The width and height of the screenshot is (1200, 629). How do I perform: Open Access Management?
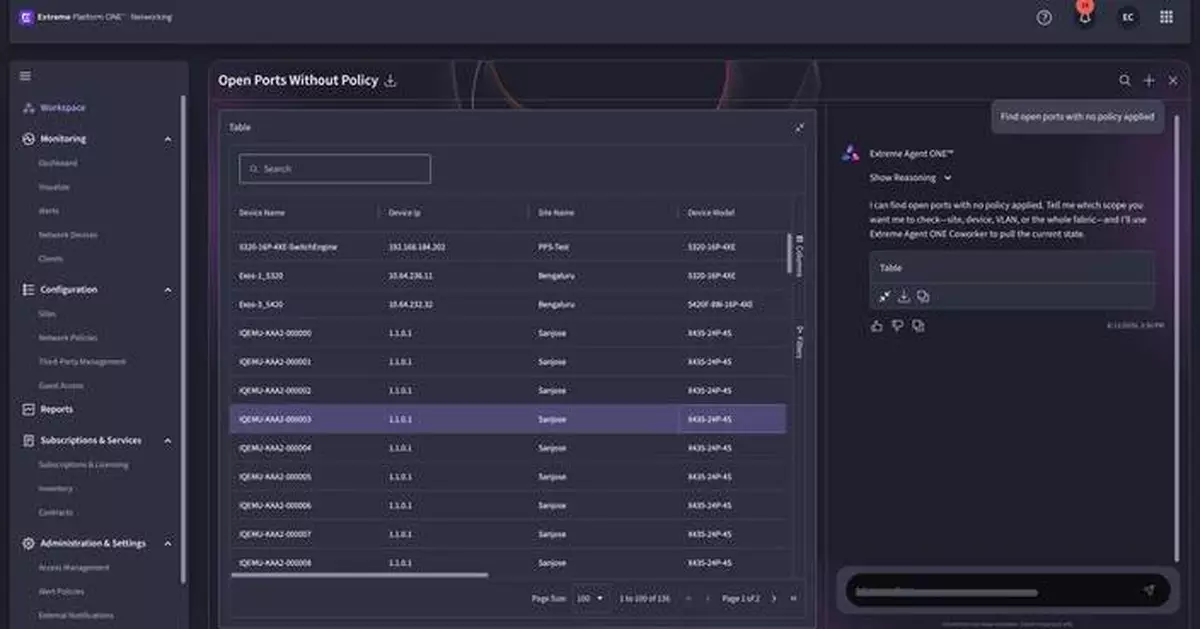click(x=74, y=568)
